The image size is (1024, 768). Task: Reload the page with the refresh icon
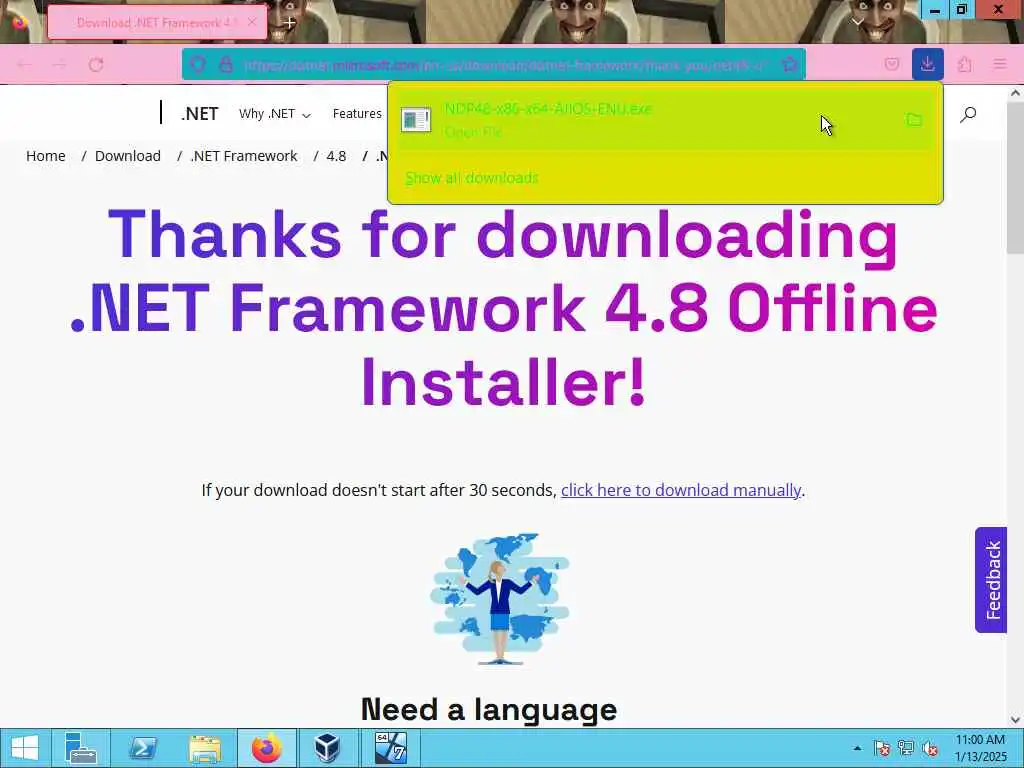(96, 65)
